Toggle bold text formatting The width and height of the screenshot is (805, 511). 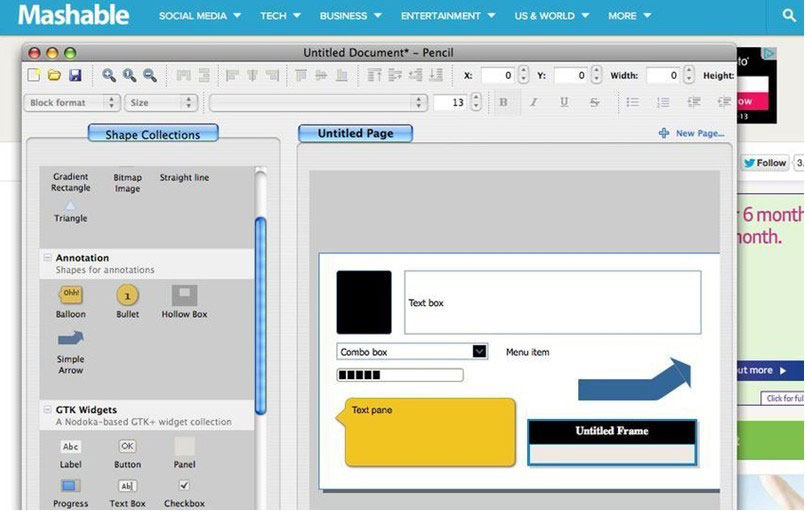[x=503, y=102]
